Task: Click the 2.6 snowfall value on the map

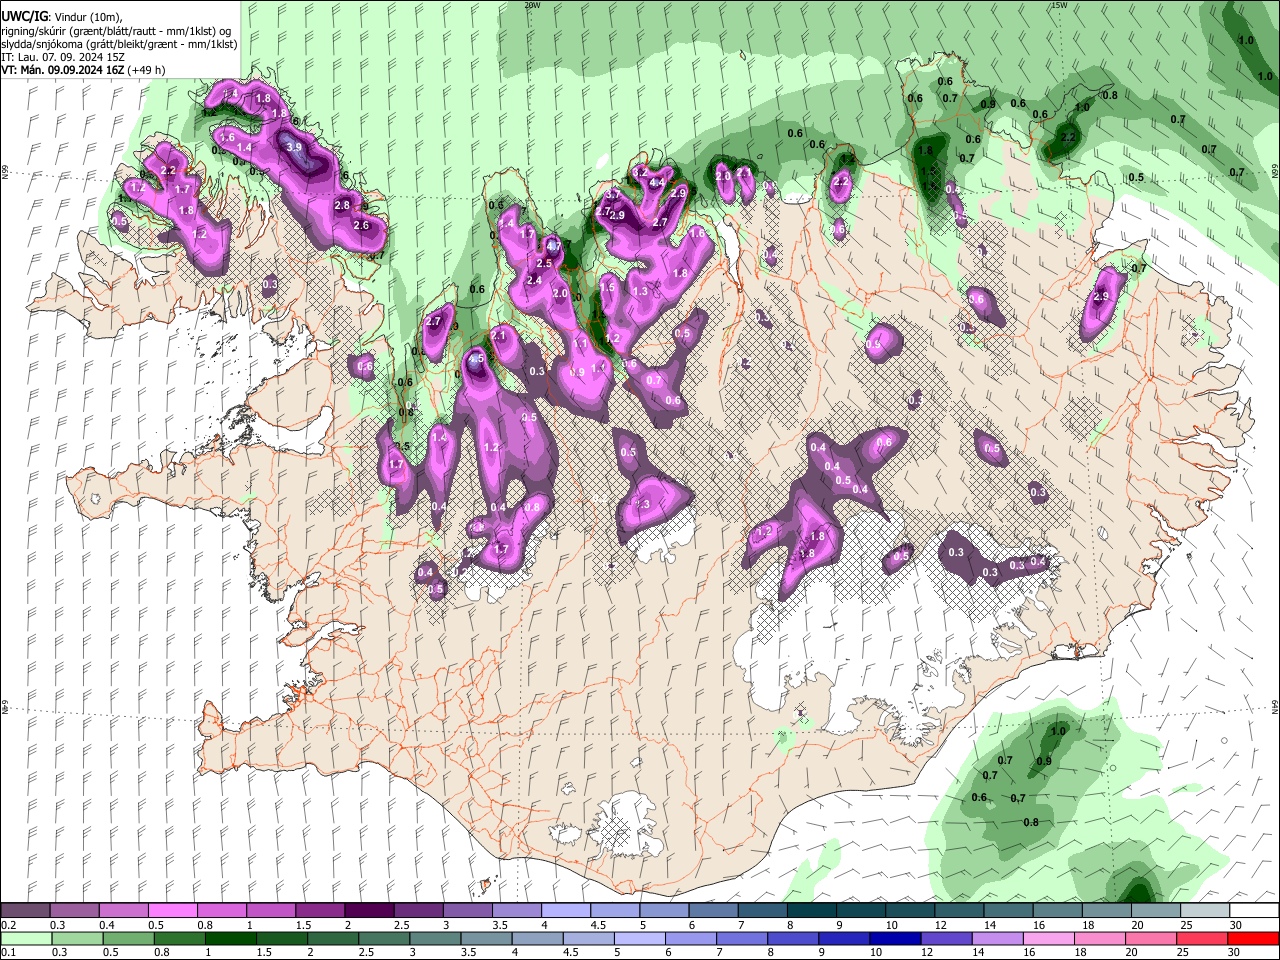Action: point(361,225)
